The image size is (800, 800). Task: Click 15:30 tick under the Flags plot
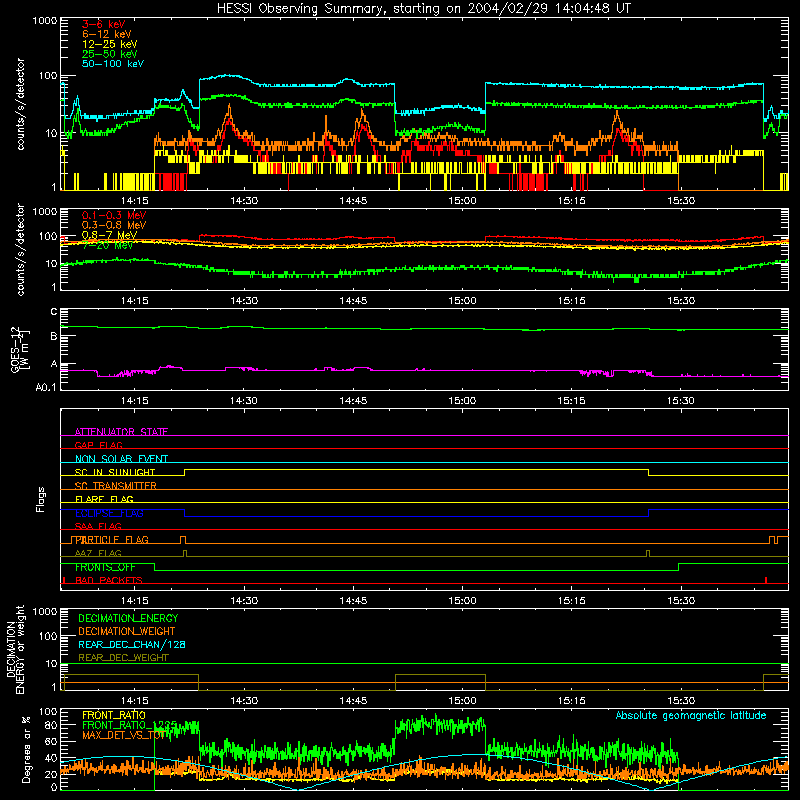(x=681, y=601)
